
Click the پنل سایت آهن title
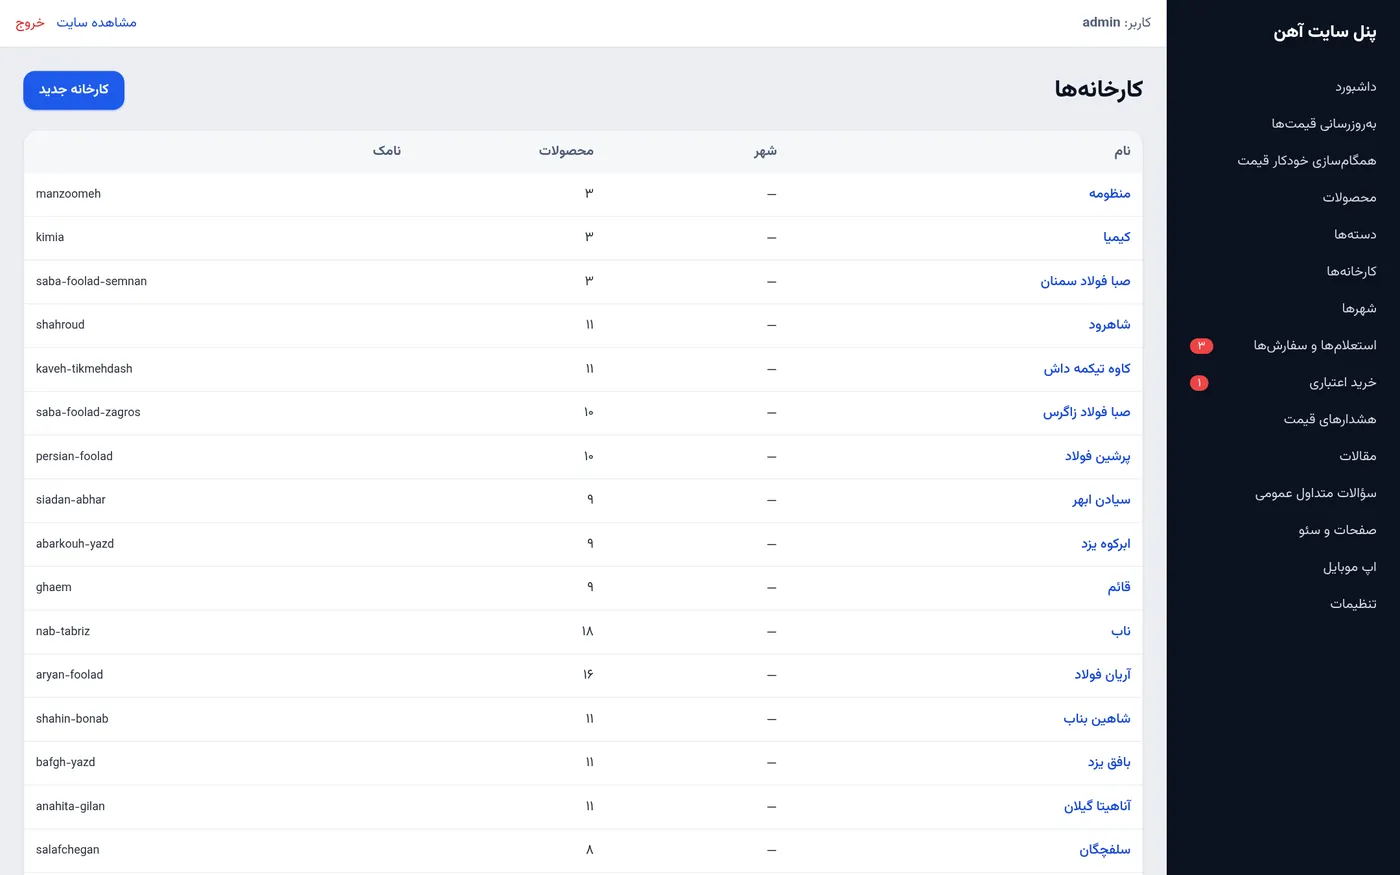pos(1324,32)
